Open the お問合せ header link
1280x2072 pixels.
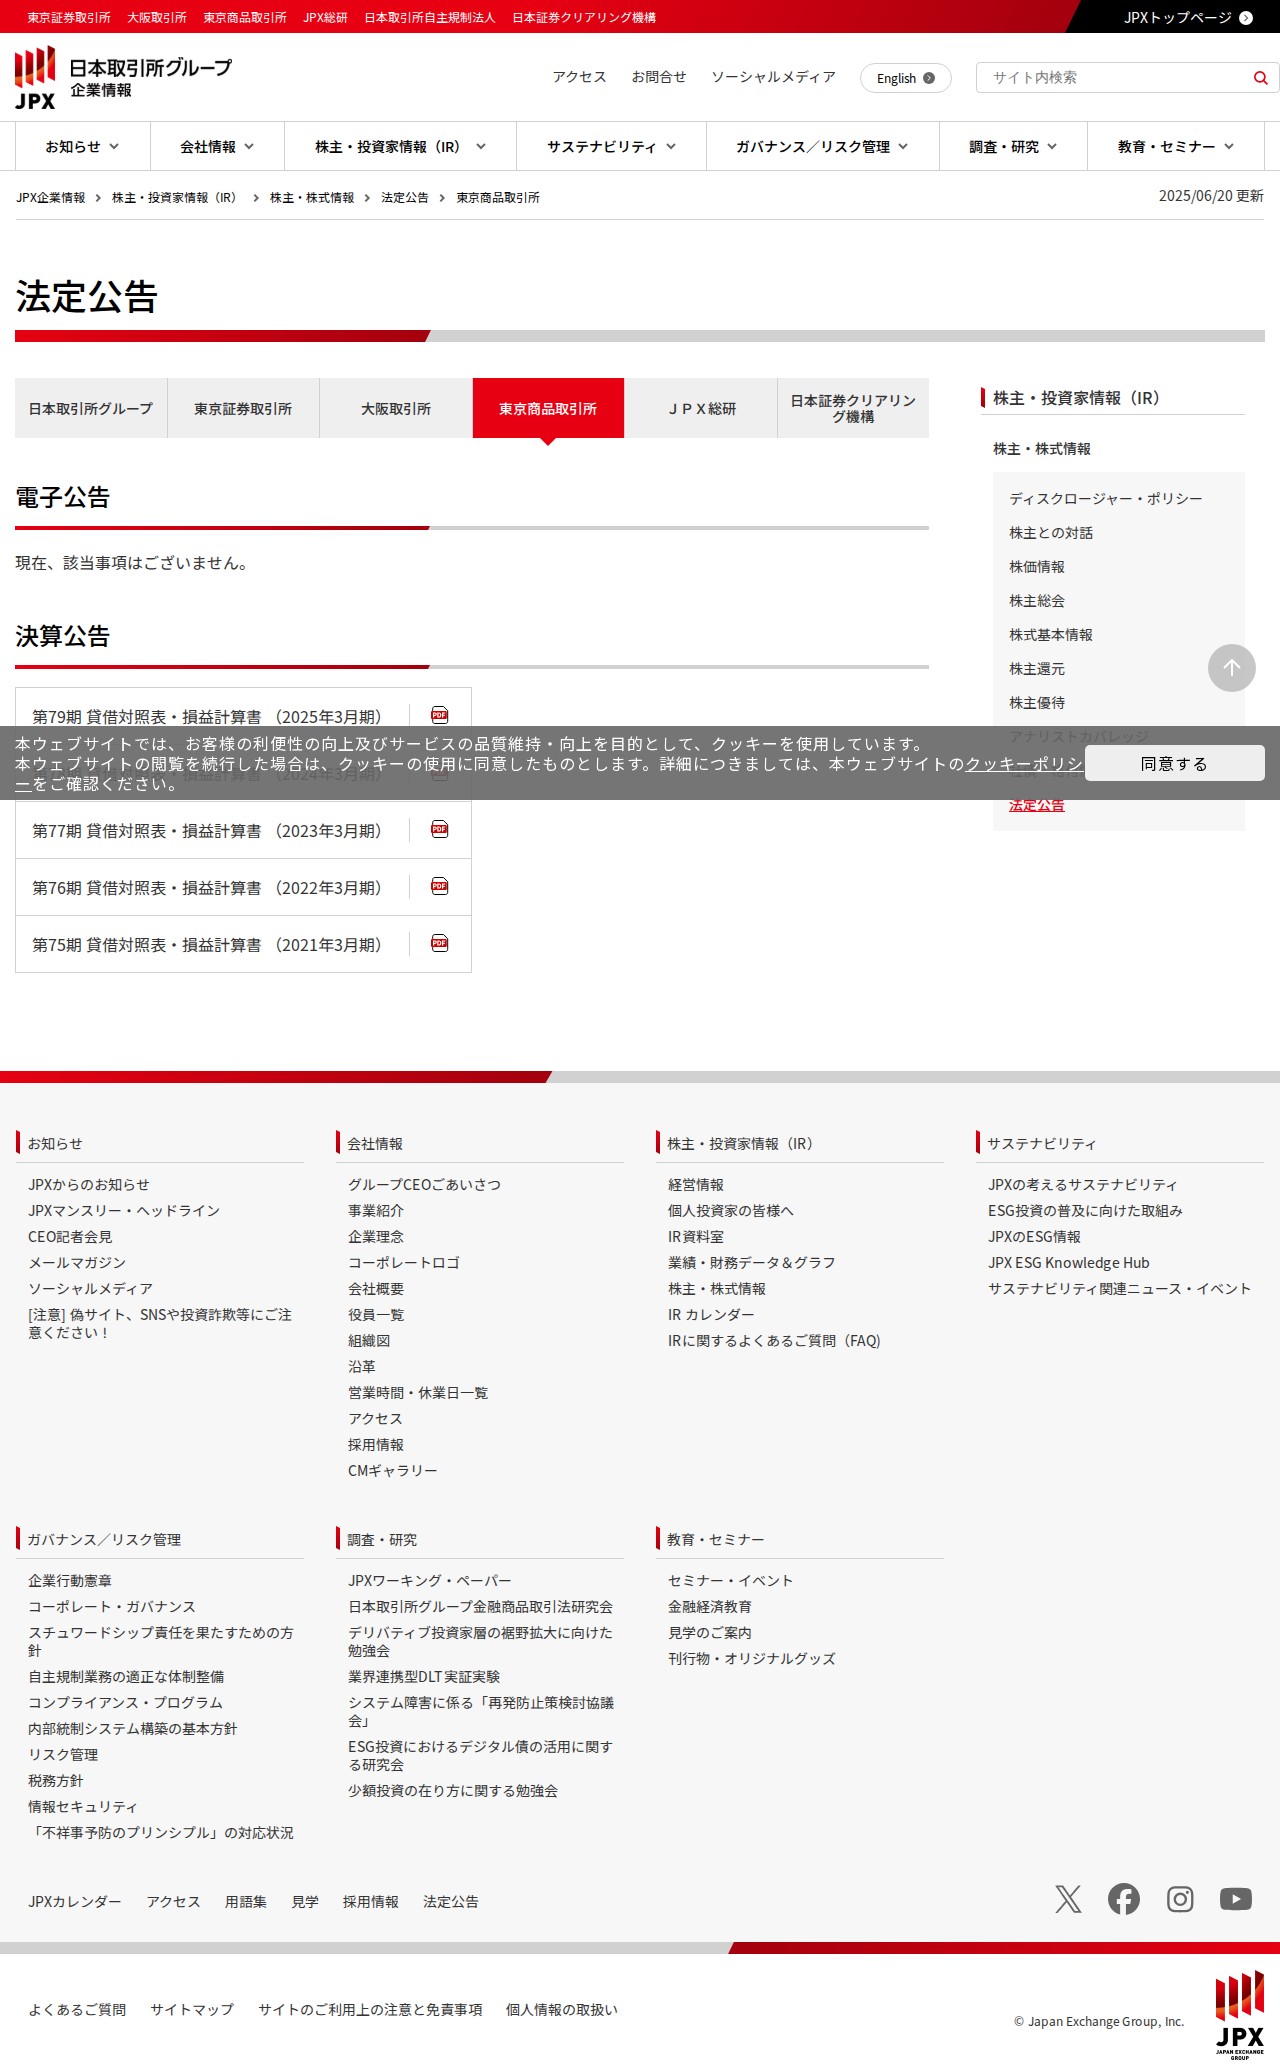[658, 77]
